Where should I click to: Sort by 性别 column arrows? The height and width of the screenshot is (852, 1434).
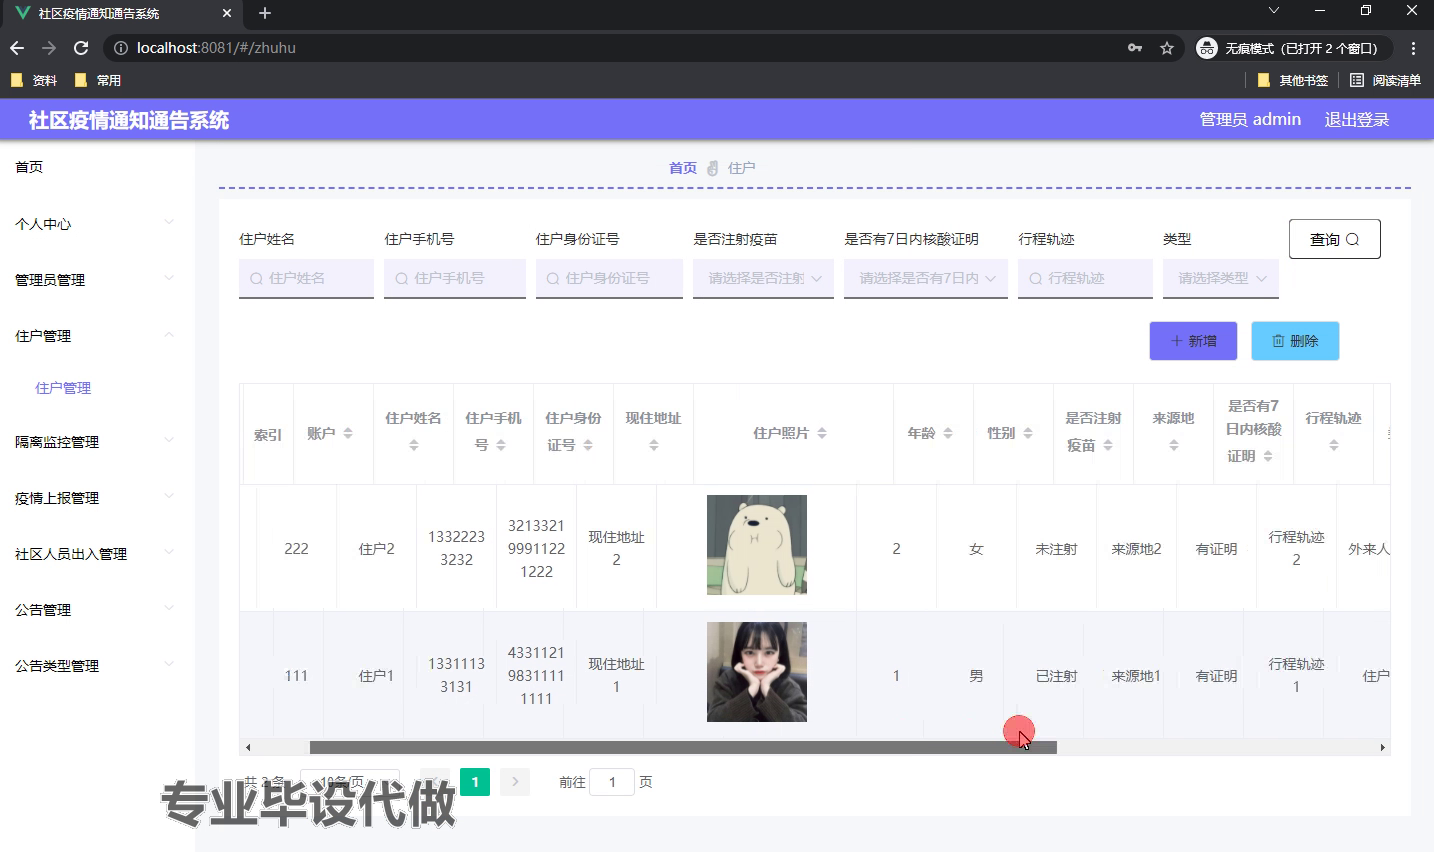[1028, 433]
